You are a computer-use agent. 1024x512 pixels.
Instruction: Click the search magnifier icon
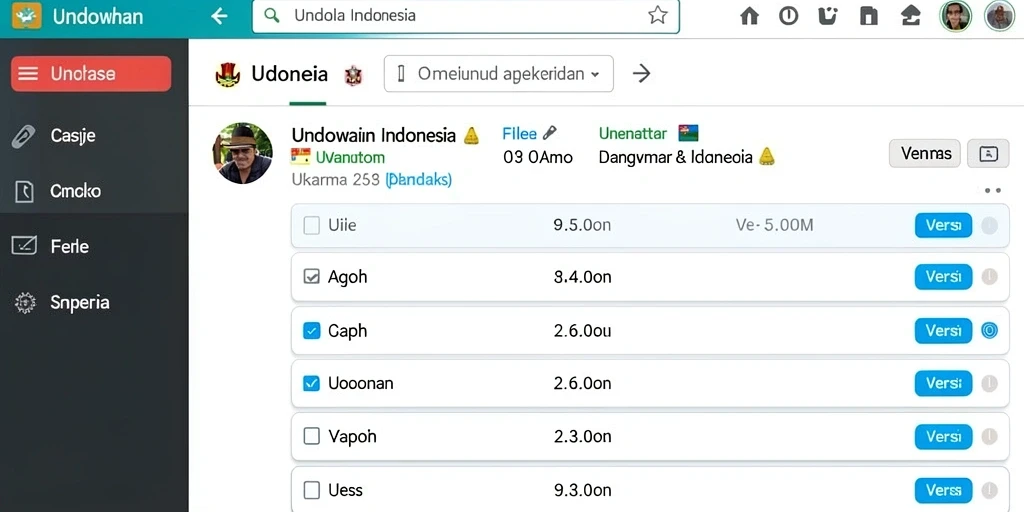[272, 16]
